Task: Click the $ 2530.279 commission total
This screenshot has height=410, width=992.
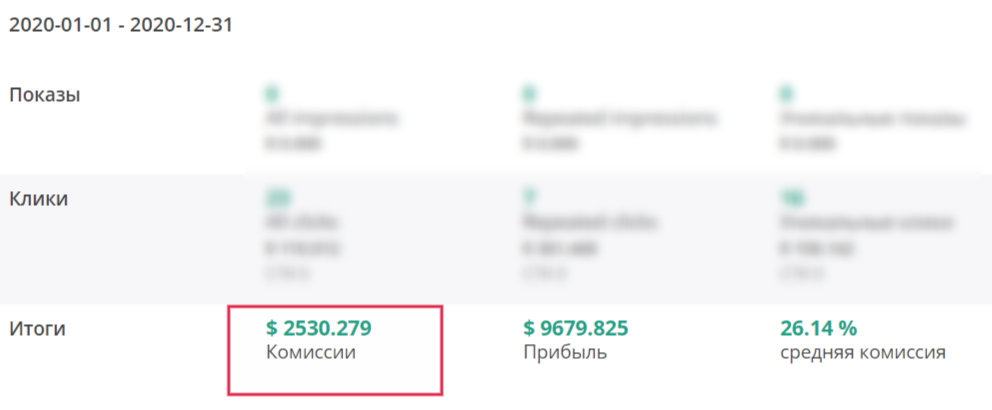Action: pos(318,328)
